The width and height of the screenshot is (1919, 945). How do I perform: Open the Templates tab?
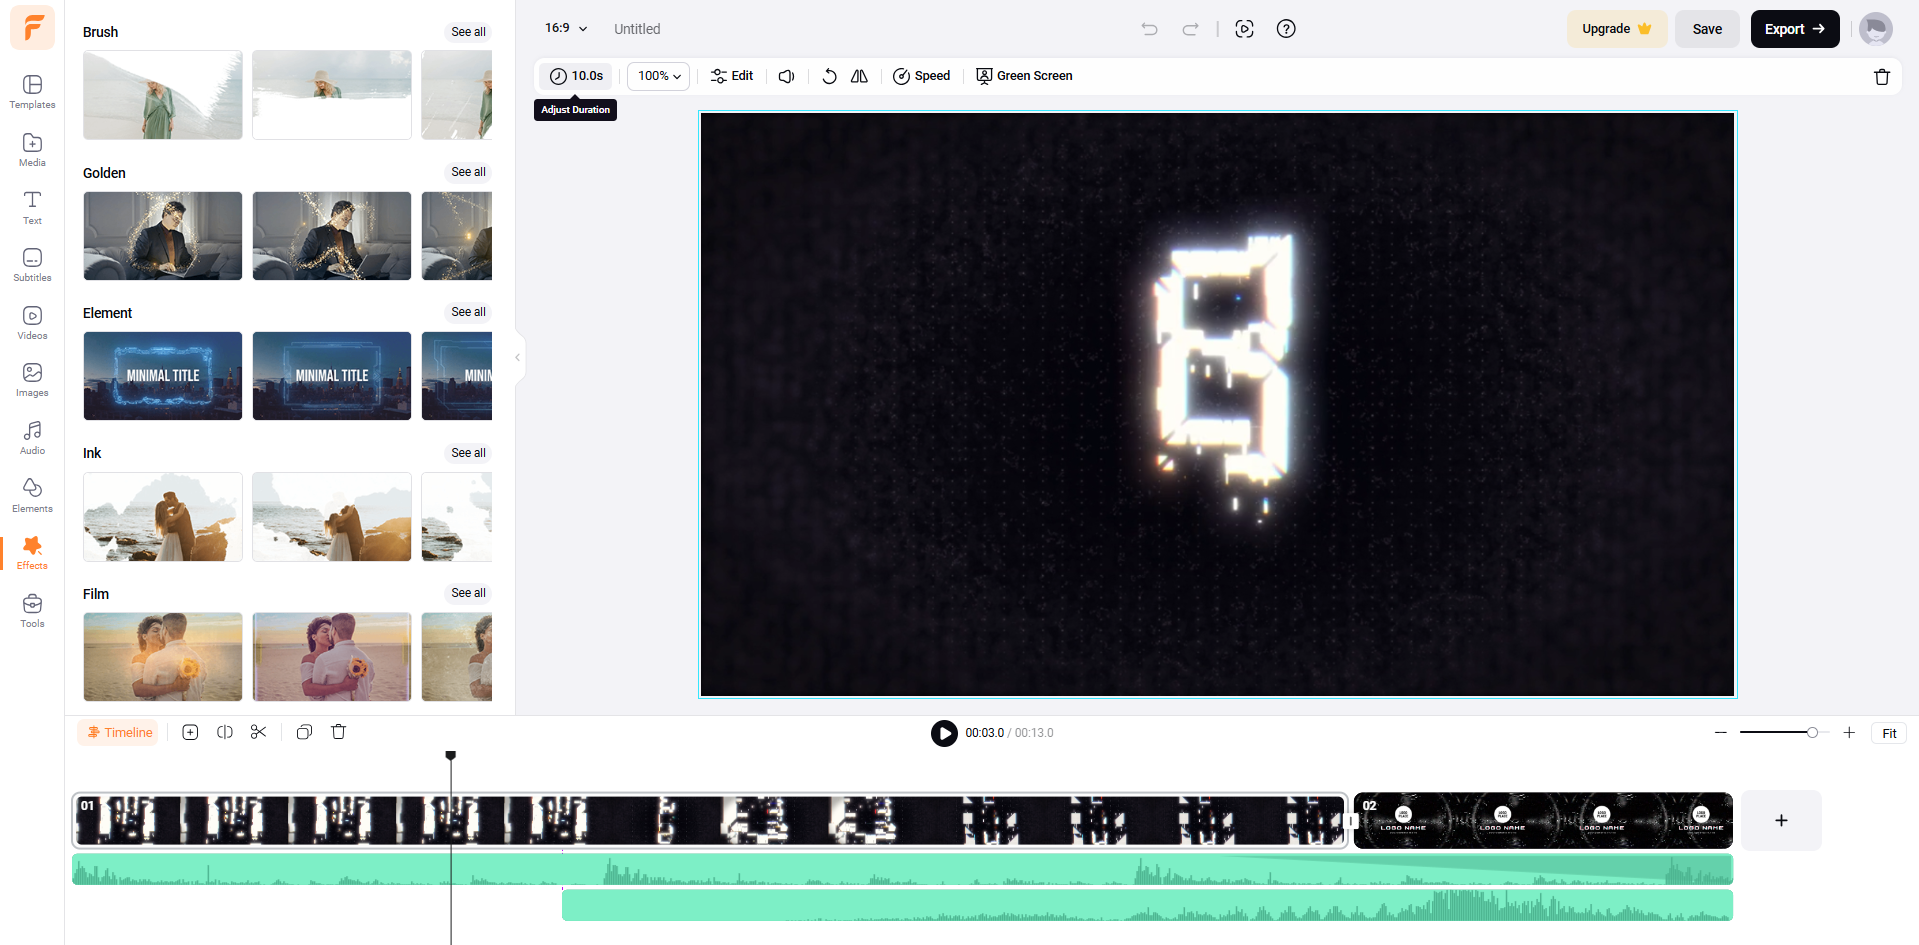pos(31,92)
